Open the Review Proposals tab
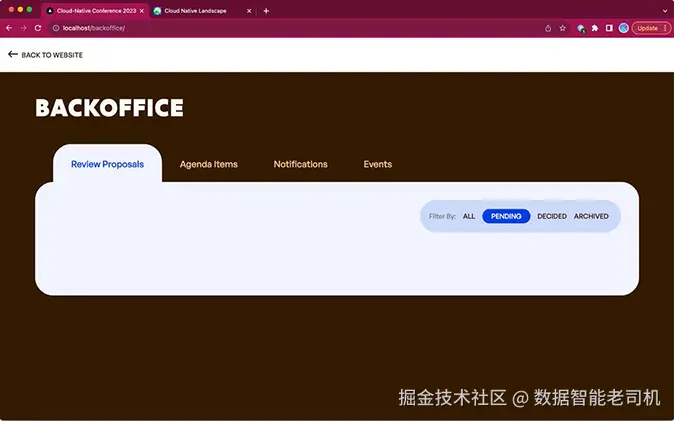This screenshot has height=421, width=674. [x=107, y=164]
